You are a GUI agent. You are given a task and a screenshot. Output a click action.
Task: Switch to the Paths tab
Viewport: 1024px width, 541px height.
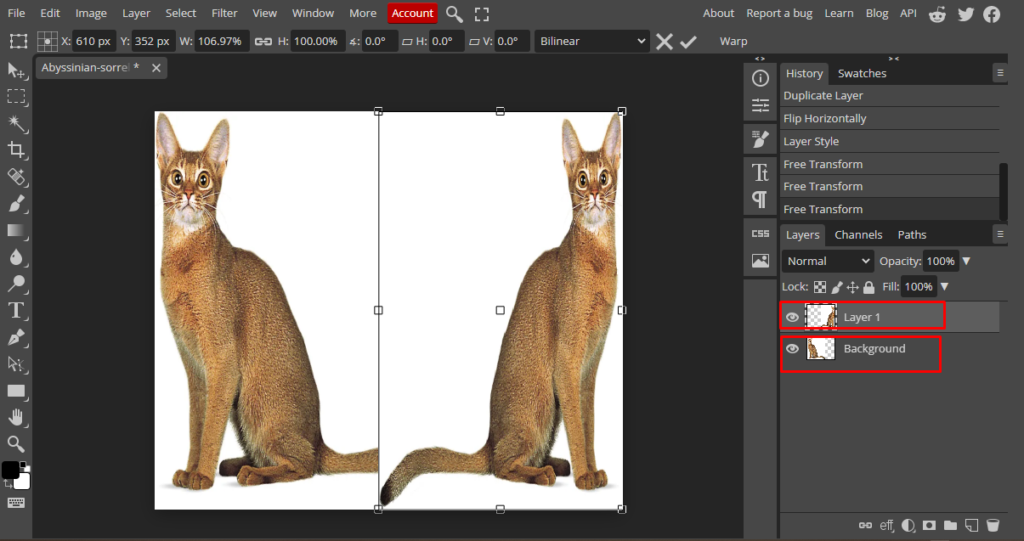(912, 235)
